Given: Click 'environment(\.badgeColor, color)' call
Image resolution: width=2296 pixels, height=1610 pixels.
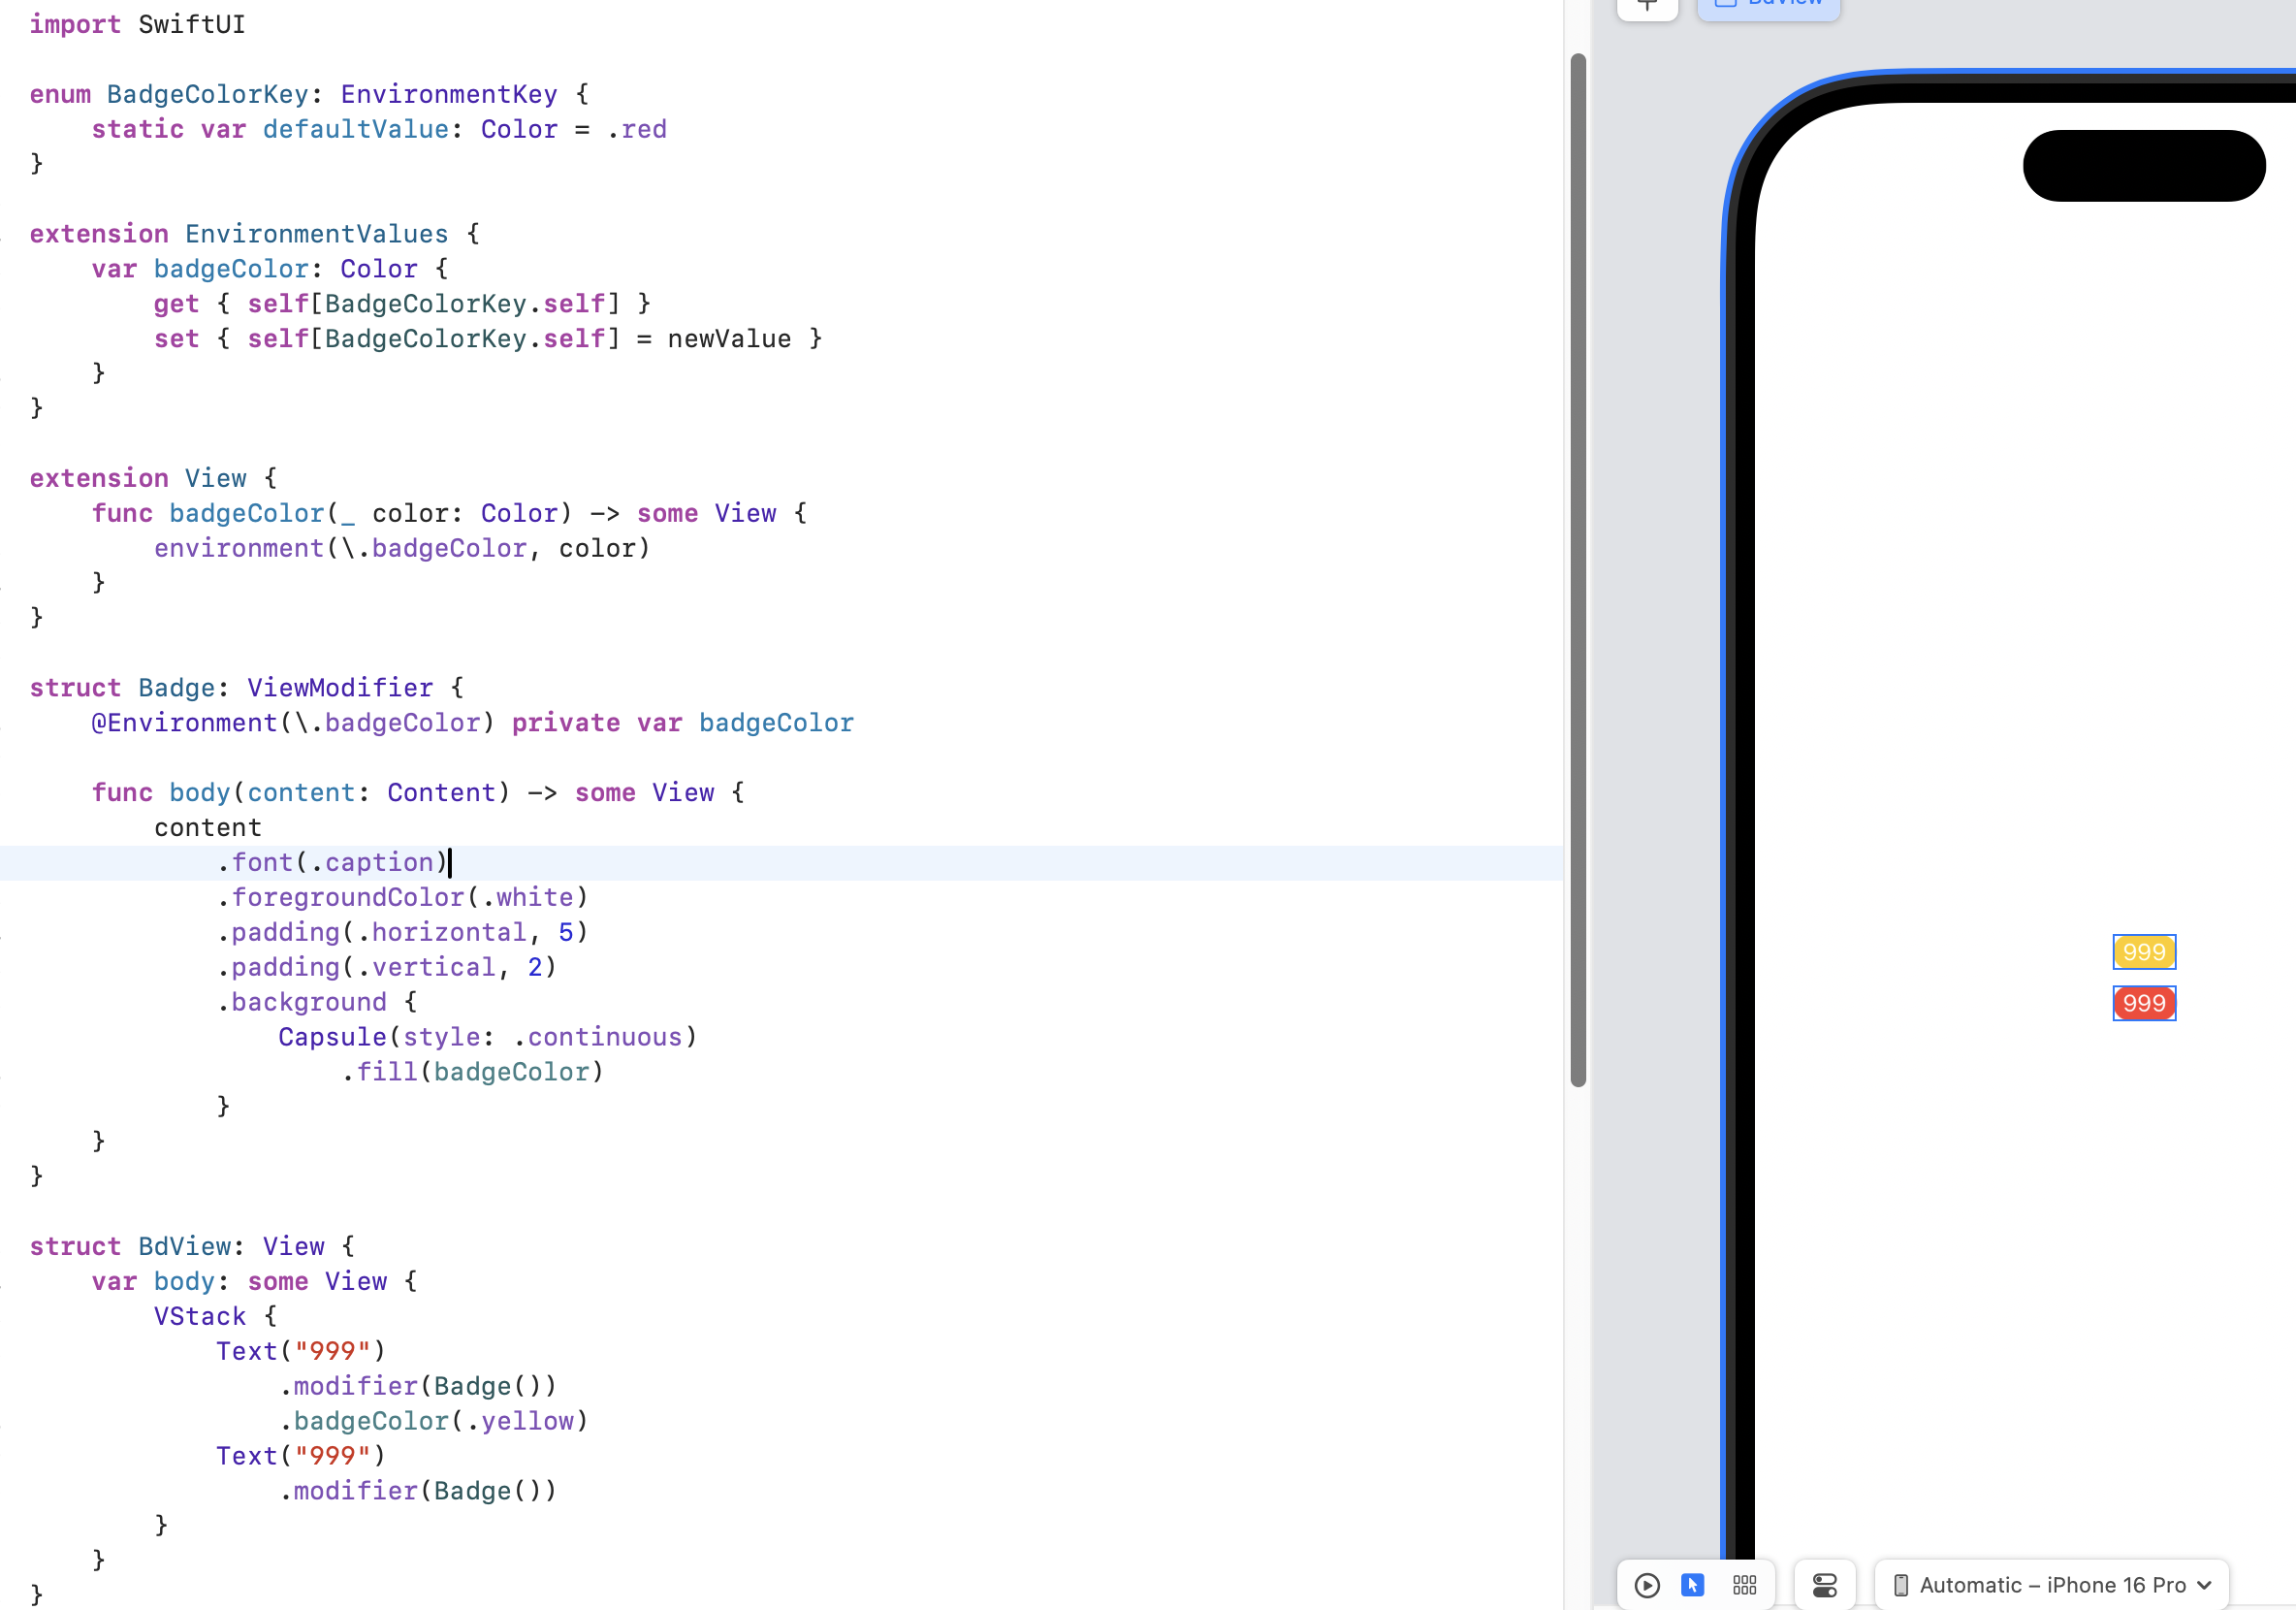Looking at the screenshot, I should tap(402, 548).
